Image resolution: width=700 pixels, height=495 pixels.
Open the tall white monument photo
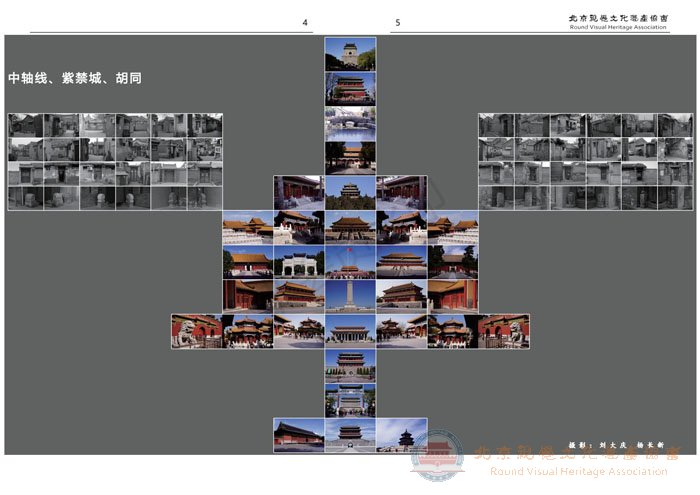350,296
